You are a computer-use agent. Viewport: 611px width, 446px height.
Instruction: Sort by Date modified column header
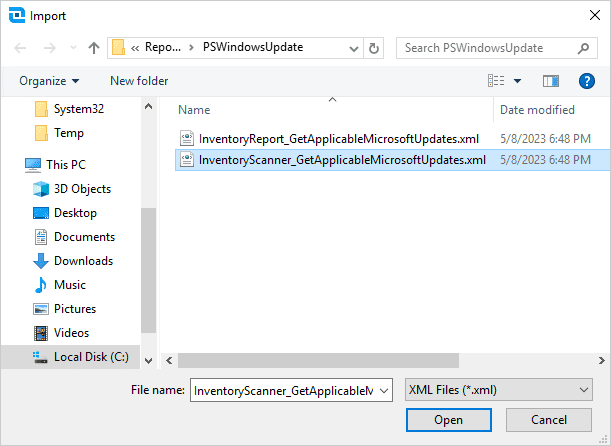point(537,110)
